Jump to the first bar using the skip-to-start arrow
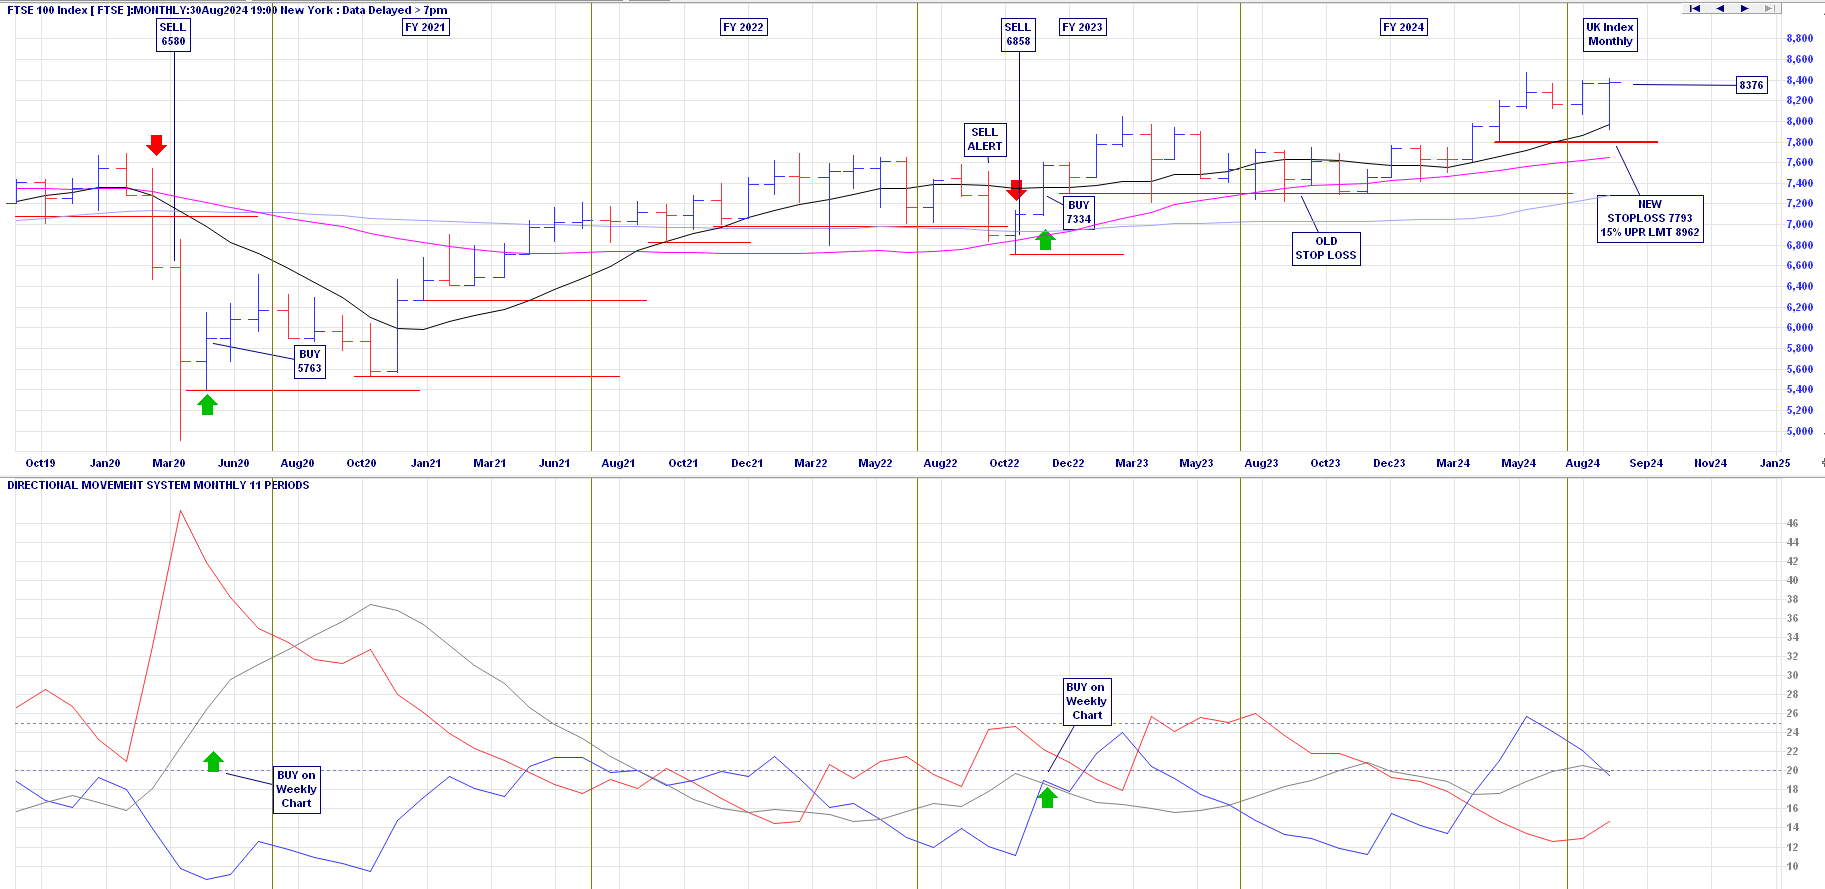Image resolution: width=1825 pixels, height=889 pixels. pyautogui.click(x=1695, y=8)
